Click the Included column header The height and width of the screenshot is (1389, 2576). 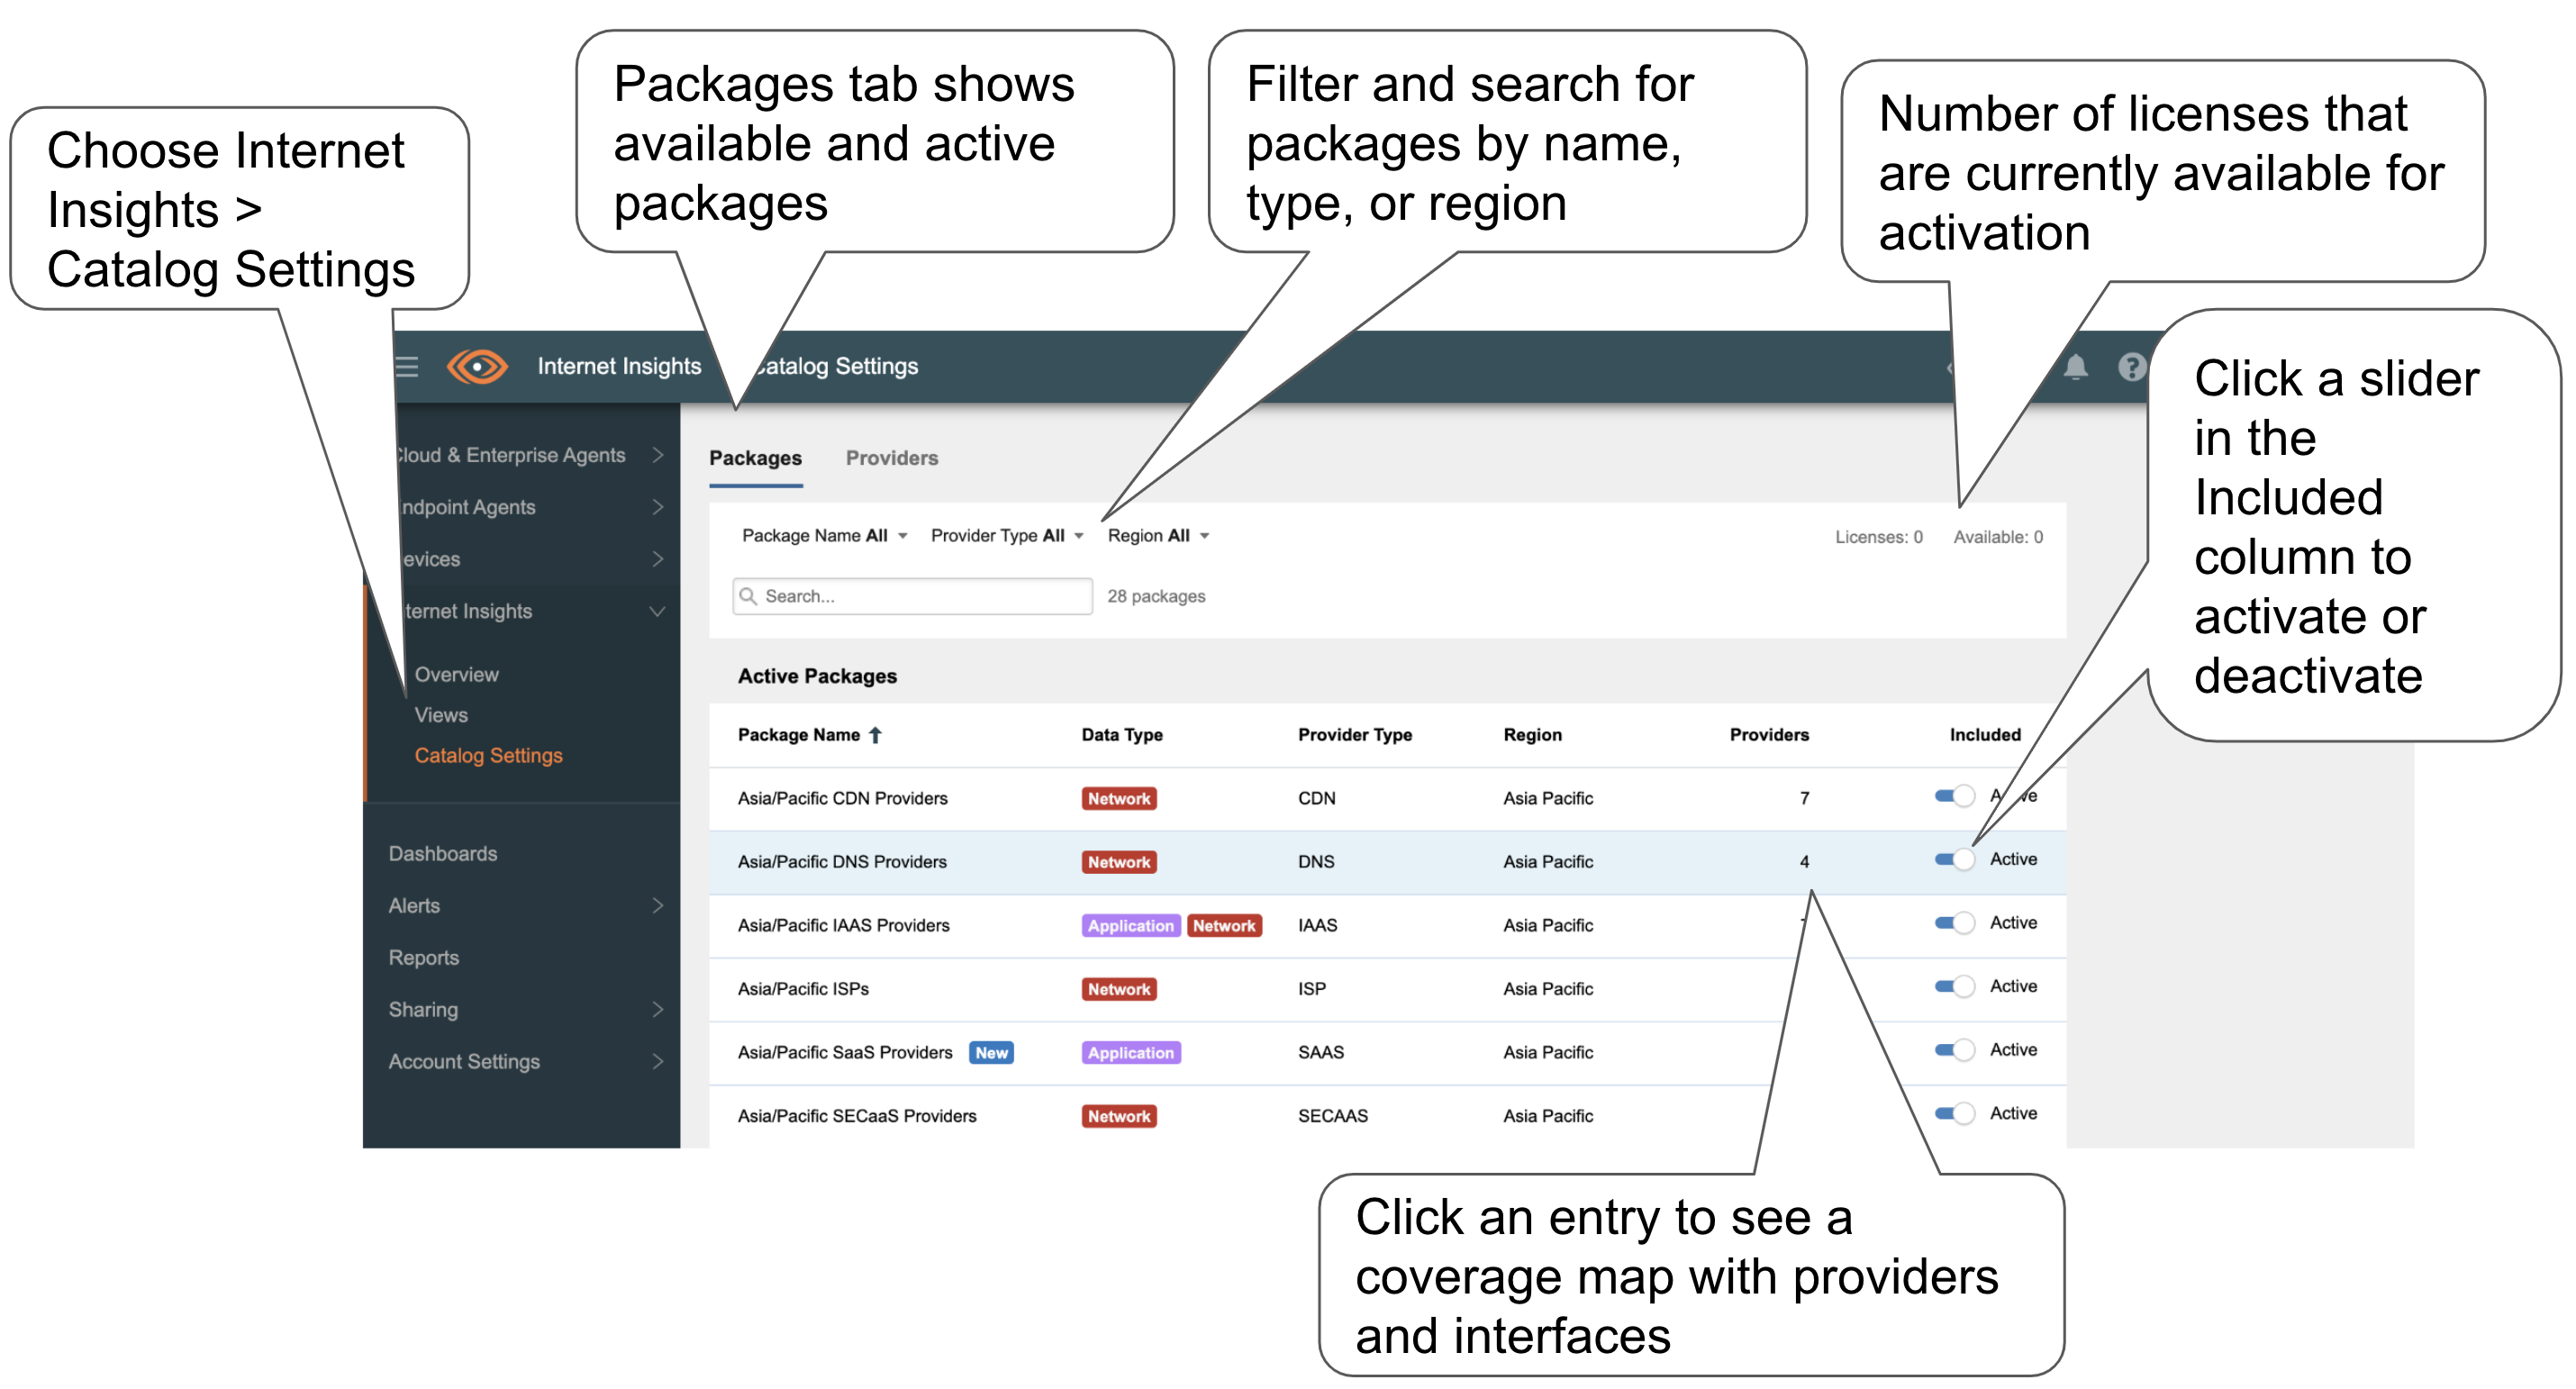click(x=1984, y=735)
